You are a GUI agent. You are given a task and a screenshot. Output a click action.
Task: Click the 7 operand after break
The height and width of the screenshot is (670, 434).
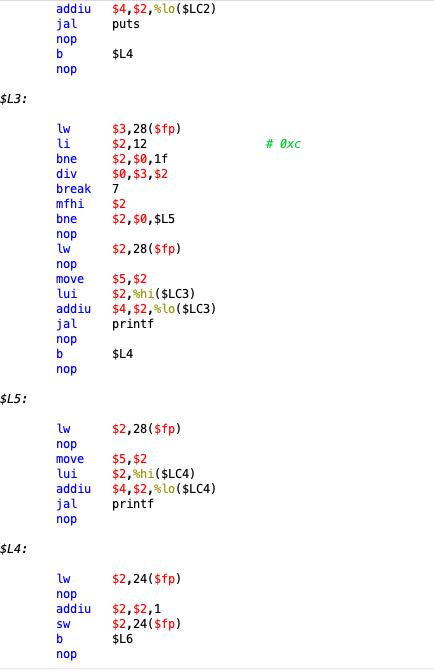coord(115,189)
